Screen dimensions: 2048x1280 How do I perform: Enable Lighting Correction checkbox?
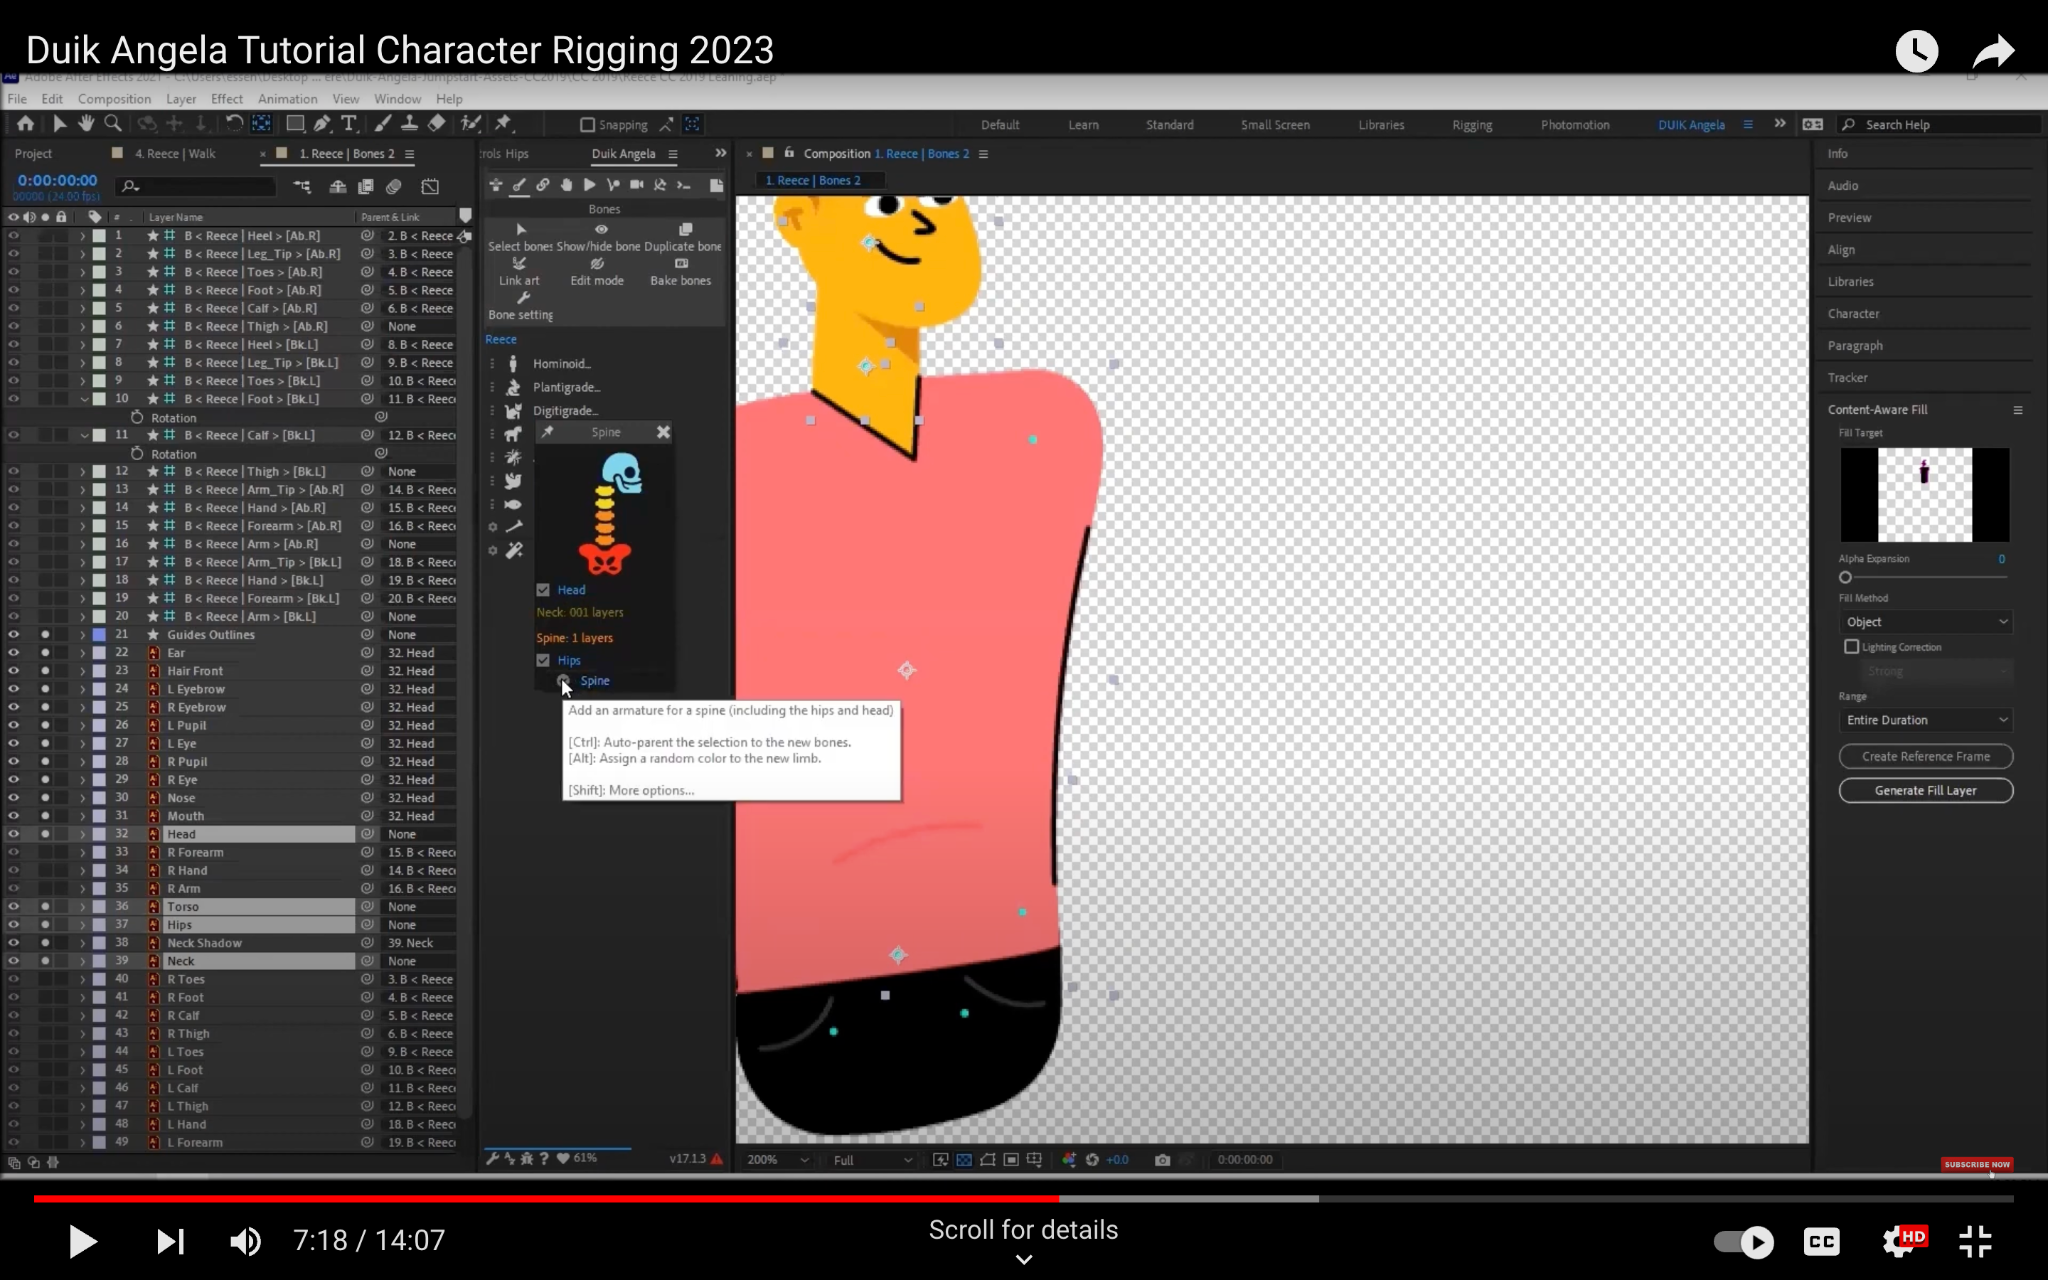1851,647
